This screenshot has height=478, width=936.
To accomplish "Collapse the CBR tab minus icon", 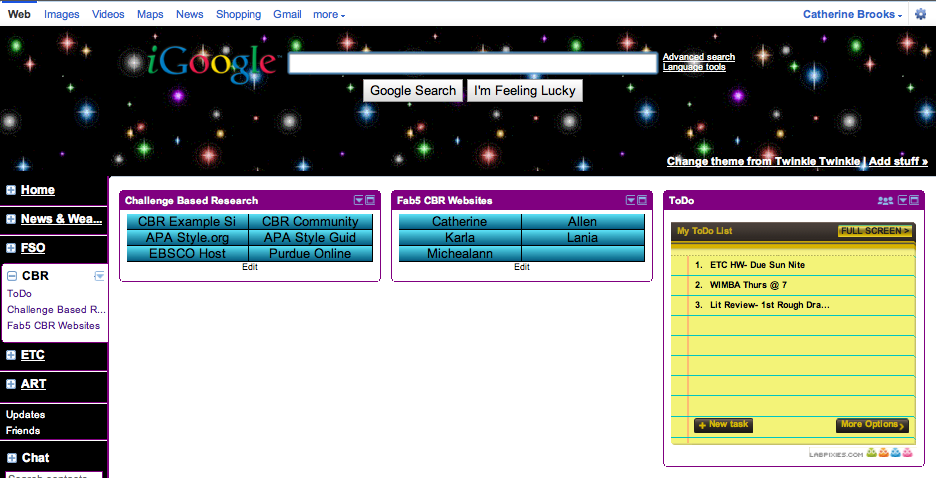I will pos(11,276).
